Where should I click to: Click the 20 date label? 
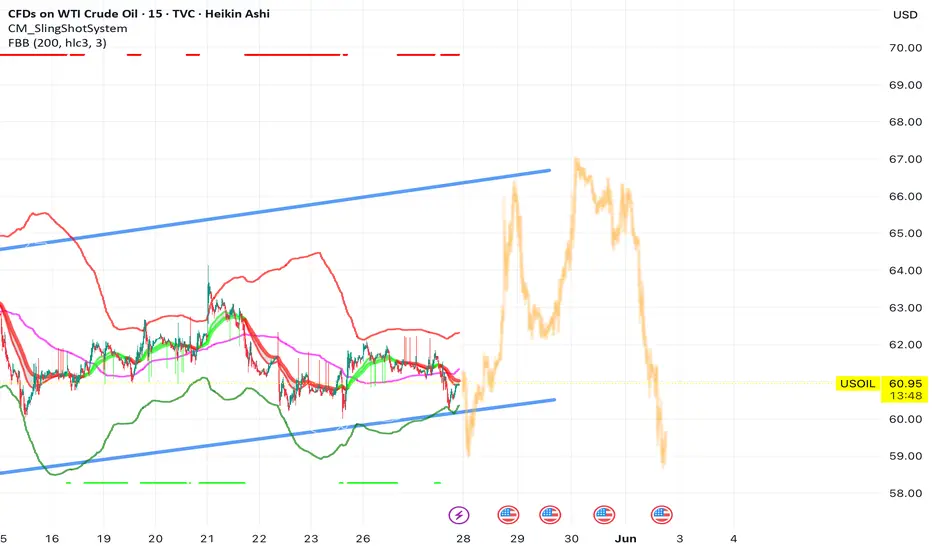point(155,539)
